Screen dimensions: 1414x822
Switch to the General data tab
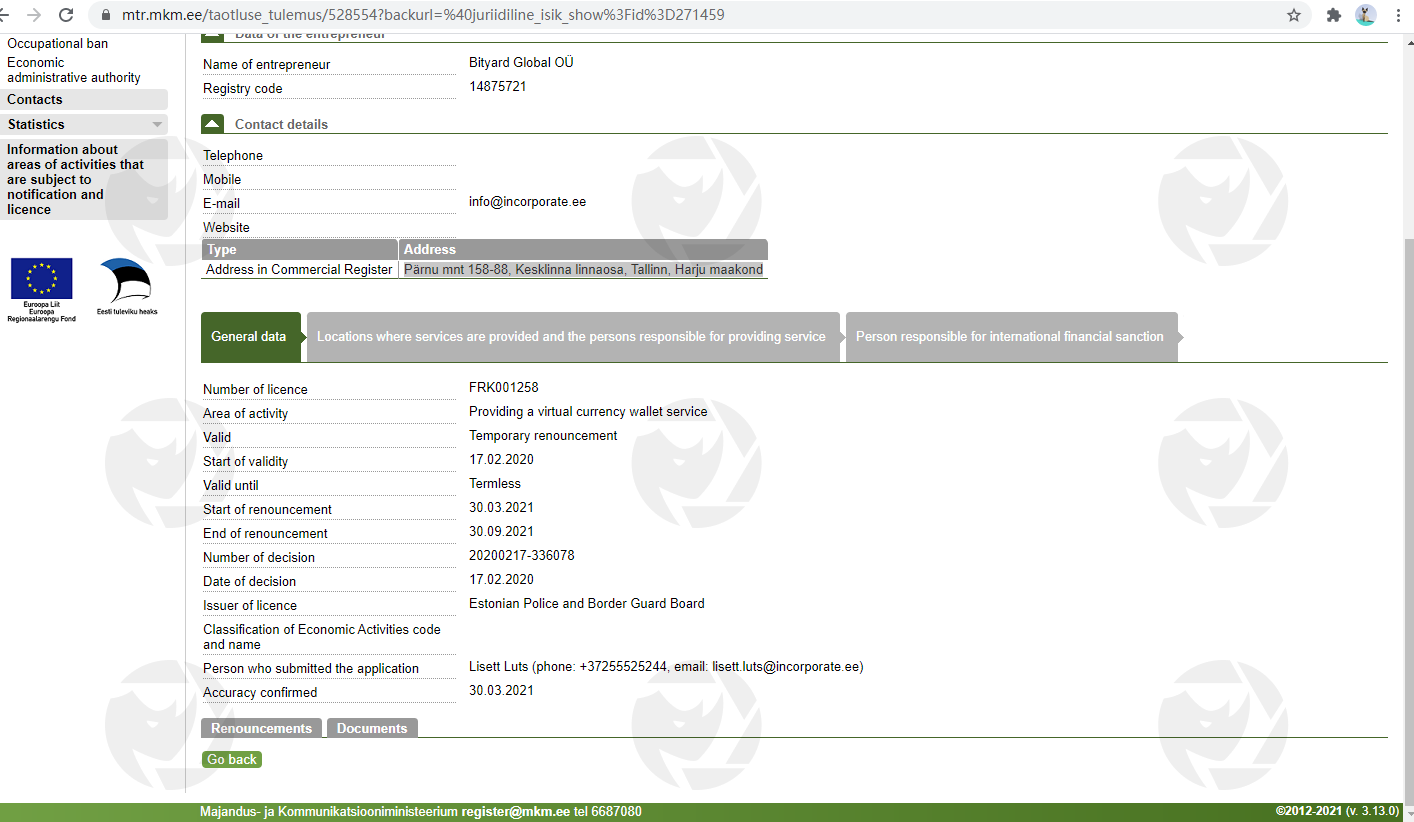(x=249, y=337)
